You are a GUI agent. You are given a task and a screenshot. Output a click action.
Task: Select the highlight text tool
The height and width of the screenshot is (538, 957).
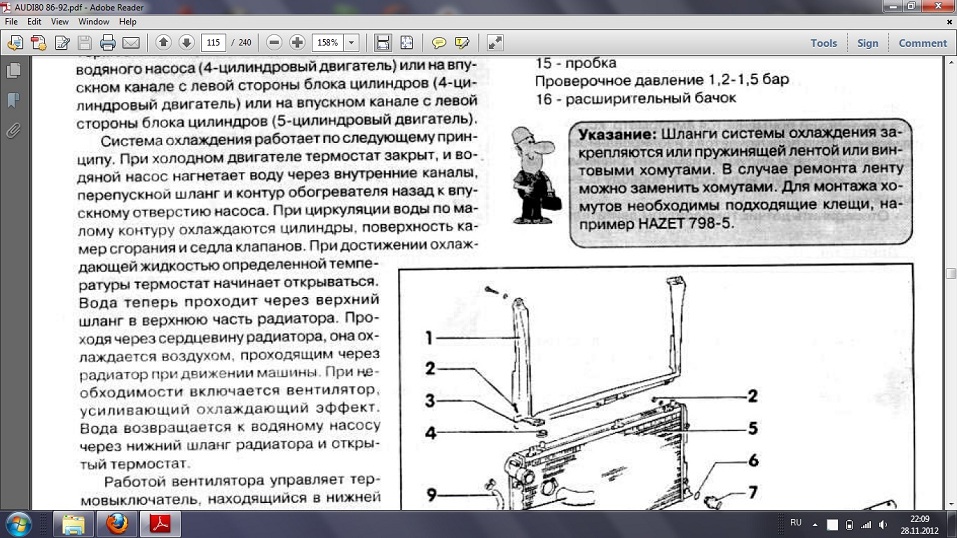pos(462,43)
